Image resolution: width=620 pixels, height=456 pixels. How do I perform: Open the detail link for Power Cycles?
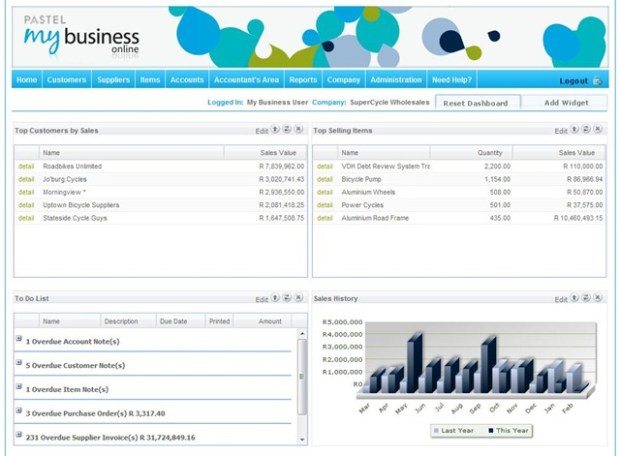(325, 205)
